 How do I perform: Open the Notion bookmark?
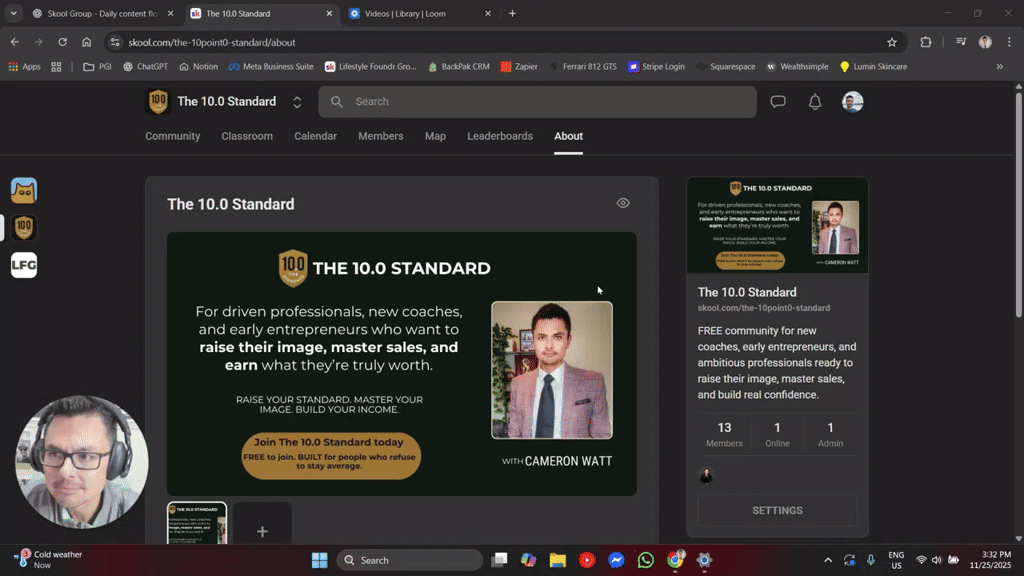tap(199, 67)
